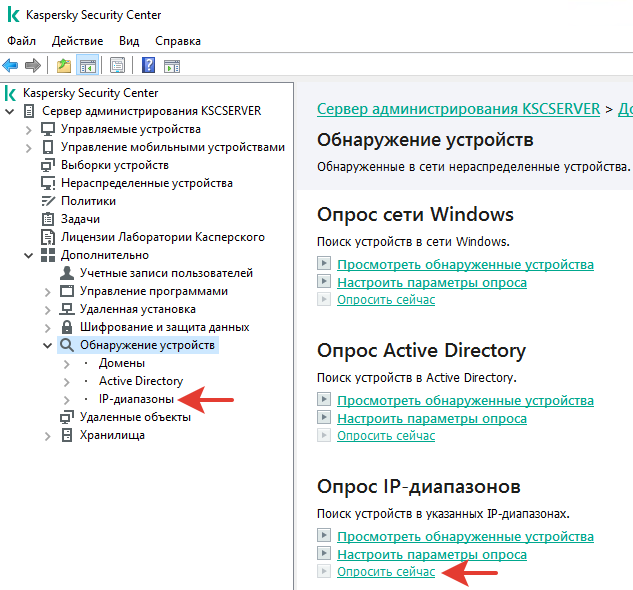Configure poll settings for Опрос Active Directory
The width and height of the screenshot is (633, 590).
(x=432, y=419)
